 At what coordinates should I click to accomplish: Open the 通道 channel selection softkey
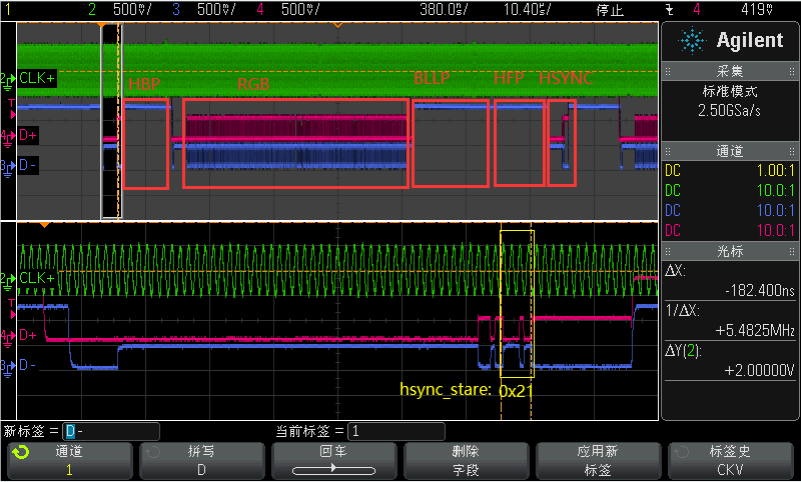click(68, 460)
